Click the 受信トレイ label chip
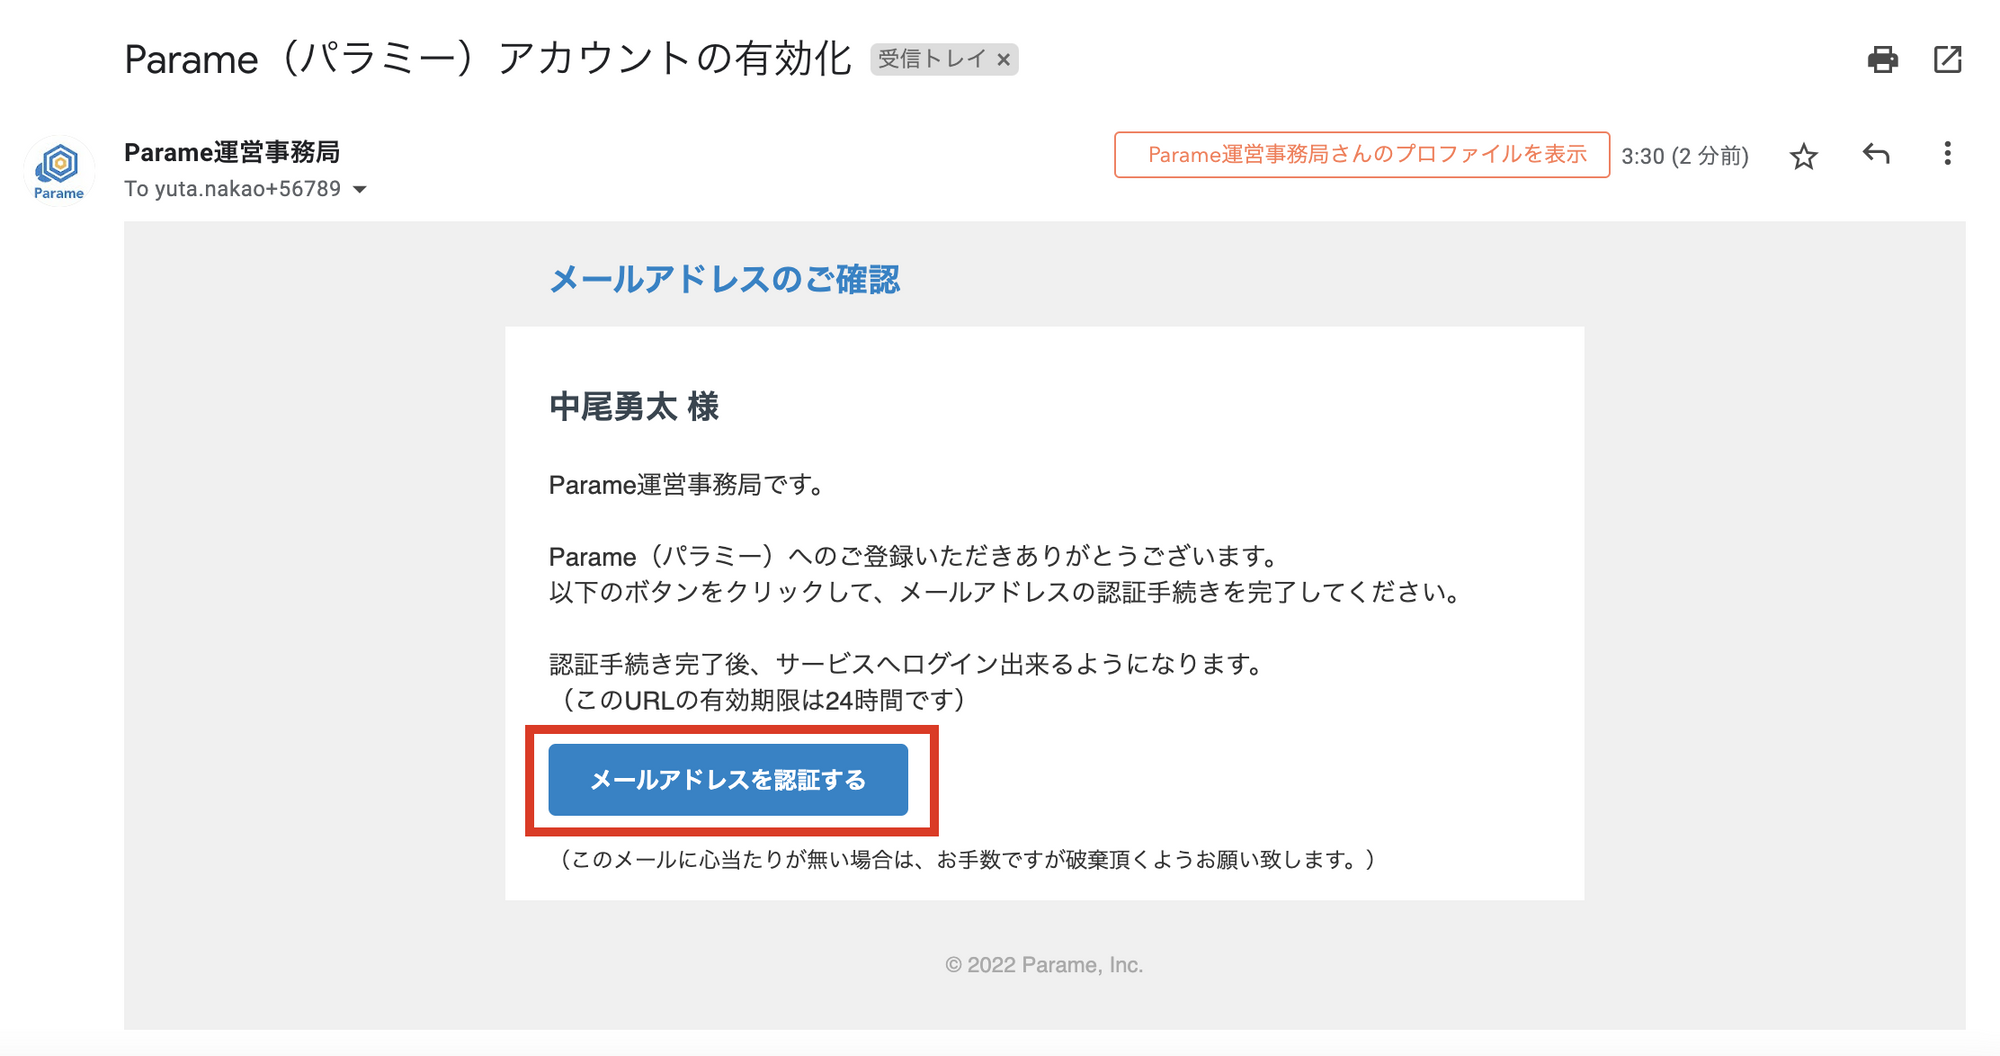 [x=932, y=60]
